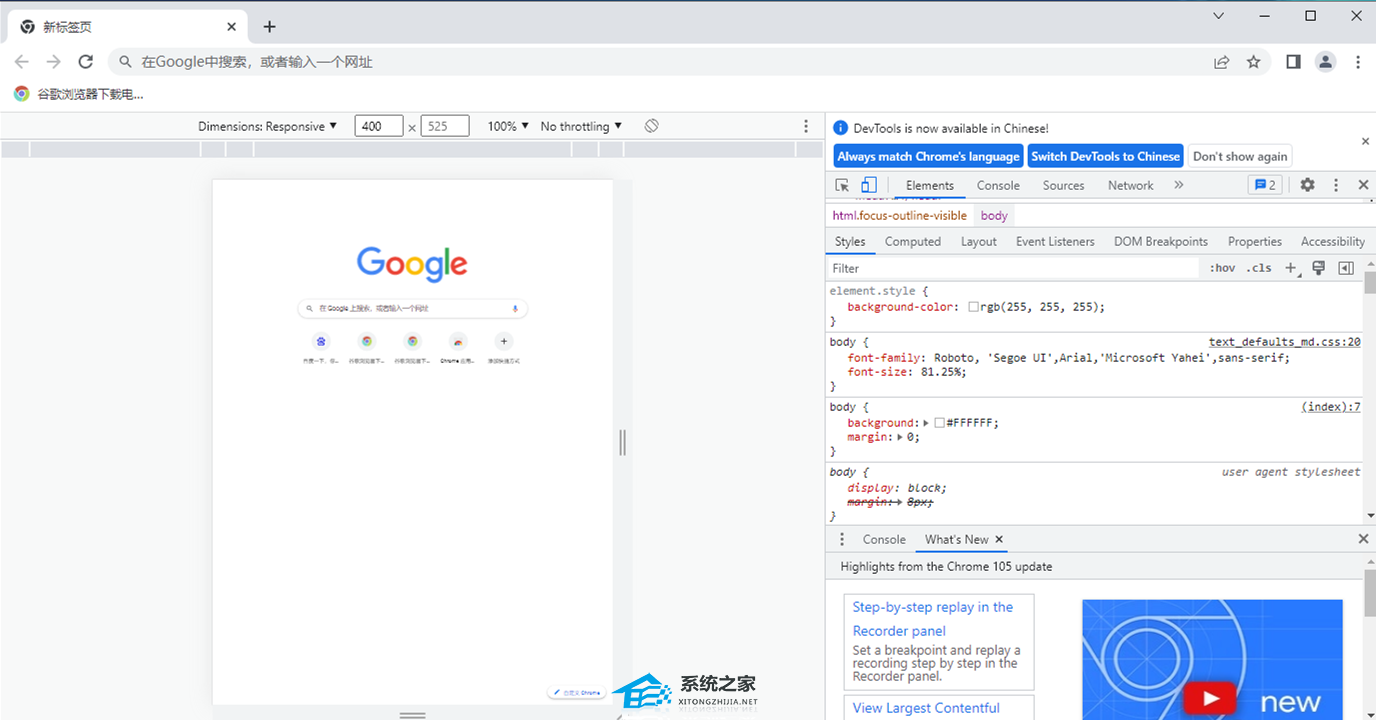This screenshot has height=720, width=1376.
Task: Toggle the :hov element state panel
Action: coord(1222,268)
